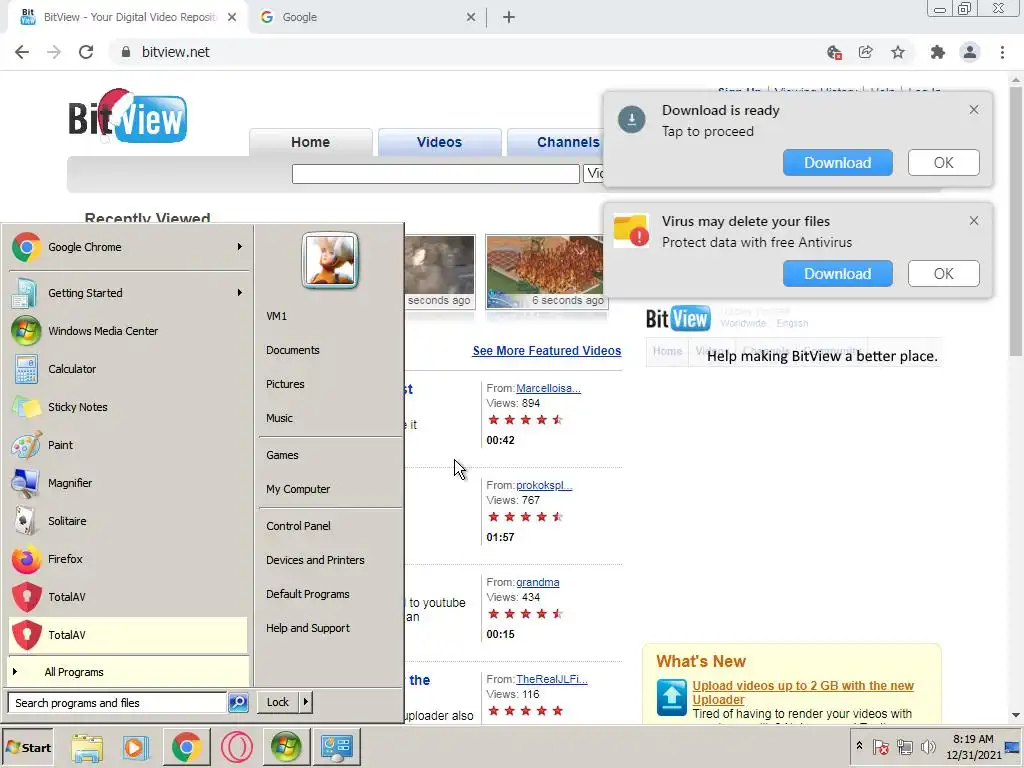1024x768 pixels.
Task: Open Magnifier from Start menu
Action: coord(128,483)
